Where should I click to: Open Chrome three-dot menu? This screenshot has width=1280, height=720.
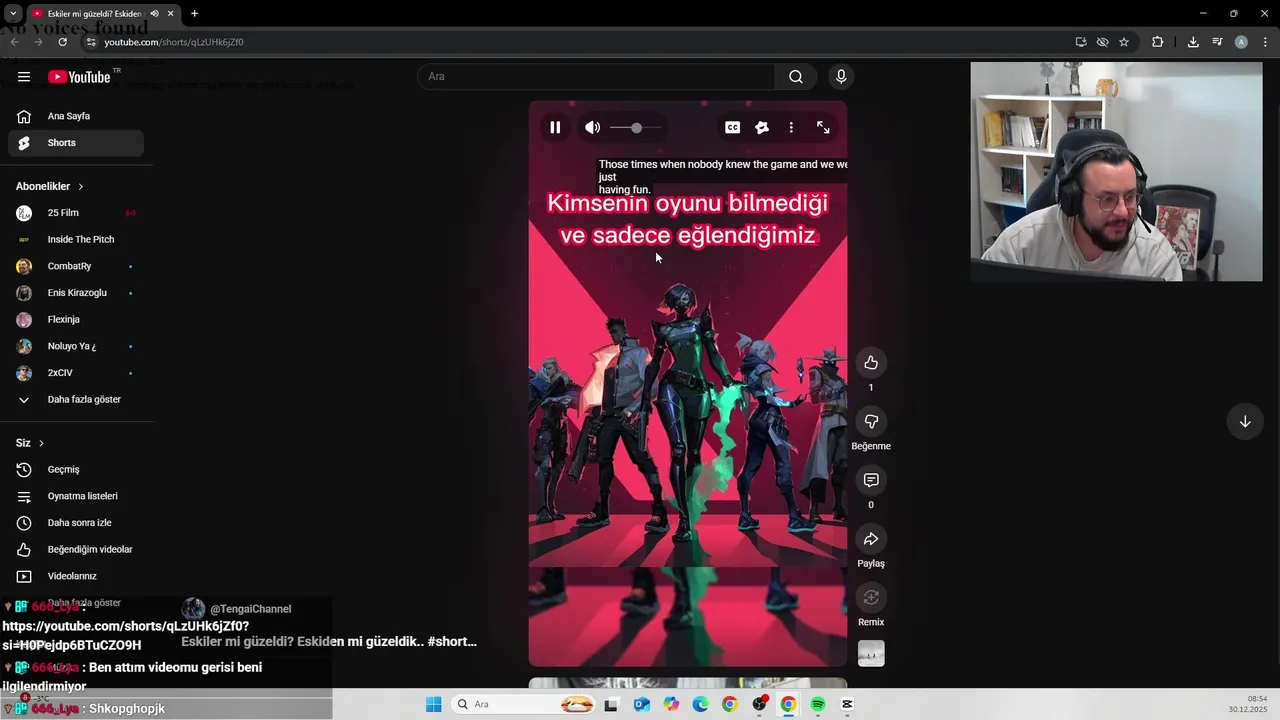[1266, 42]
